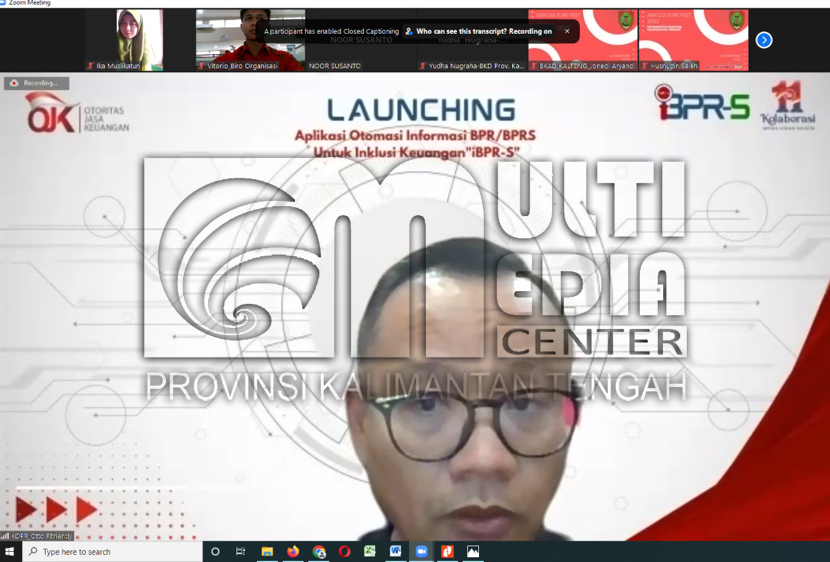Select Yudha Nugraha-BKD participant tile
The width and height of the screenshot is (830, 562).
(x=472, y=40)
